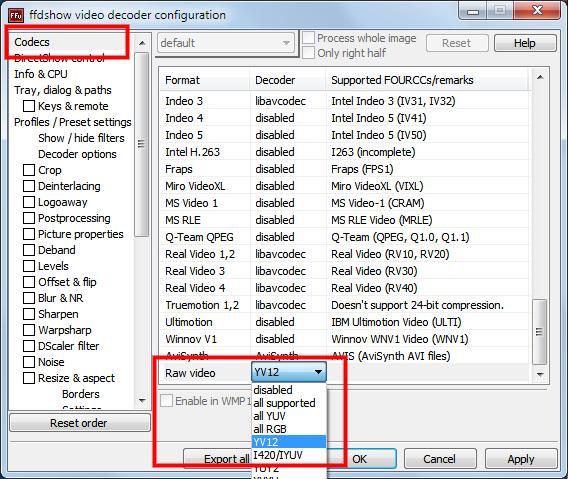Image resolution: width=568 pixels, height=479 pixels.
Task: Open Decoder options page
Action: click(x=77, y=154)
